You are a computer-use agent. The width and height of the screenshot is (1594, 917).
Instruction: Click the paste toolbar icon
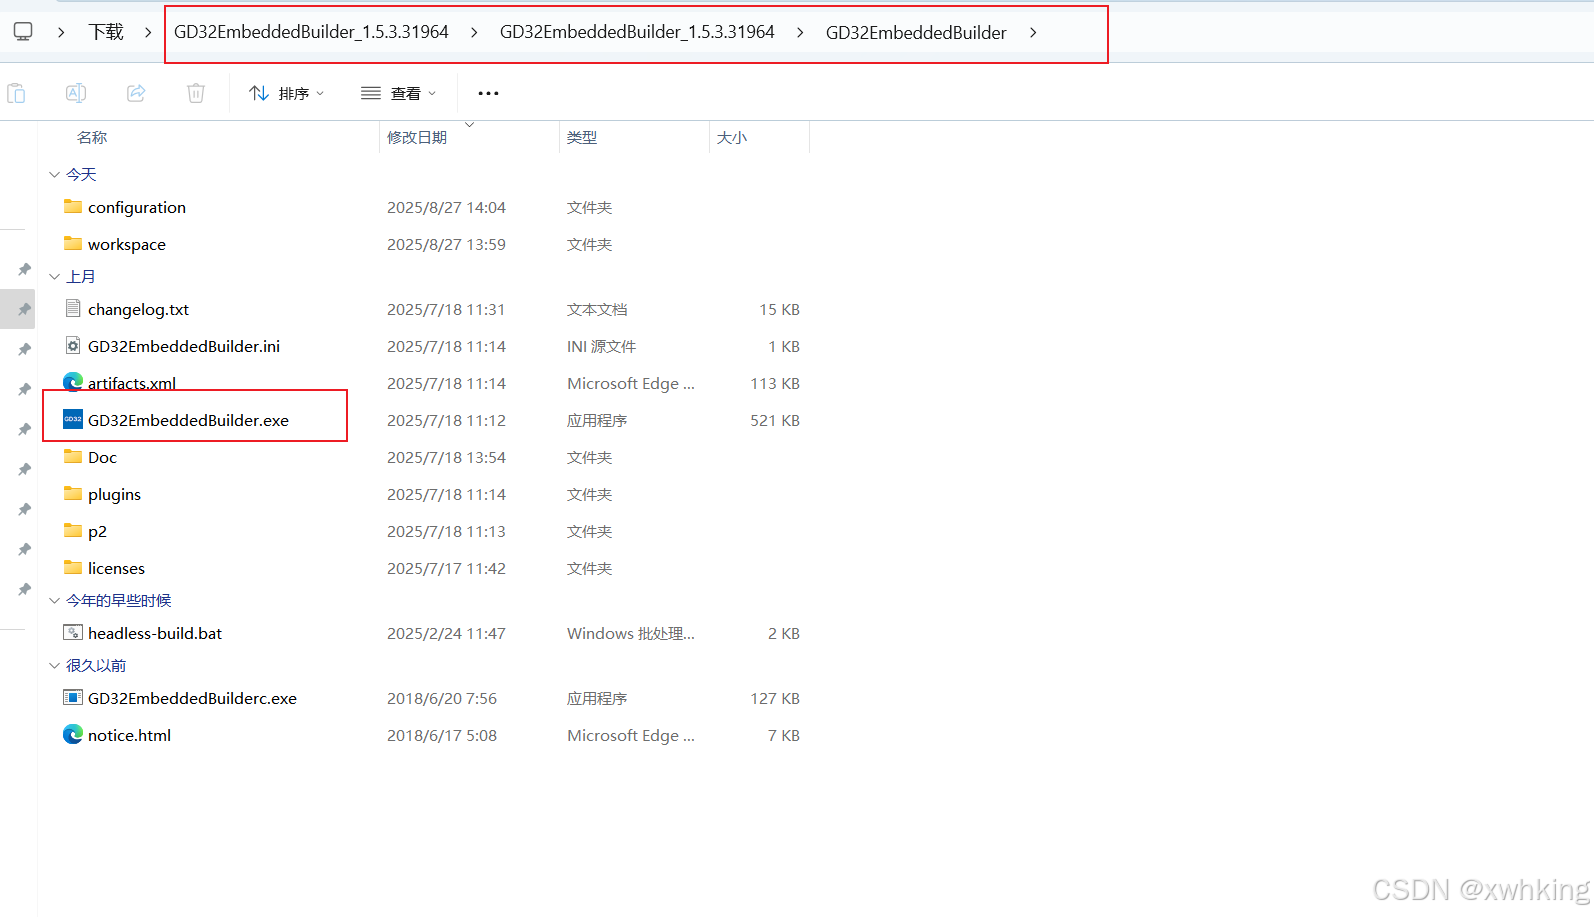pos(16,93)
